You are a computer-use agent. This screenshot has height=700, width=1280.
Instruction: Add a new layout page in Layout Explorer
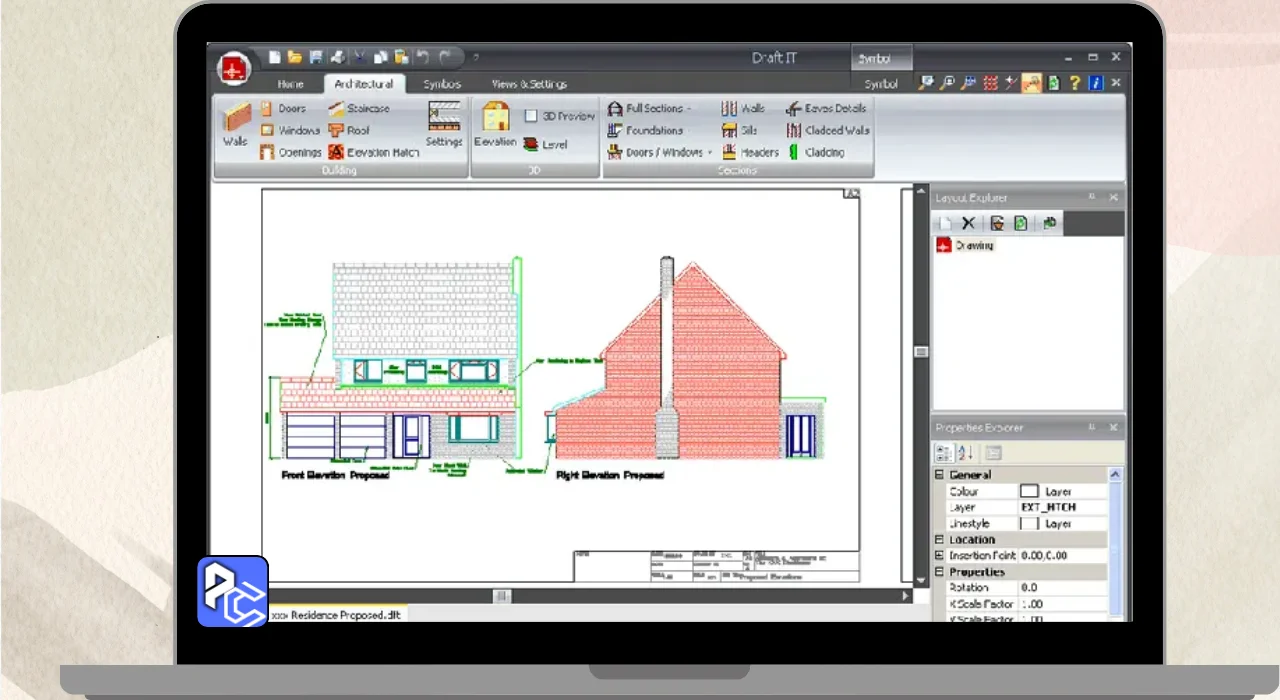[x=945, y=223]
